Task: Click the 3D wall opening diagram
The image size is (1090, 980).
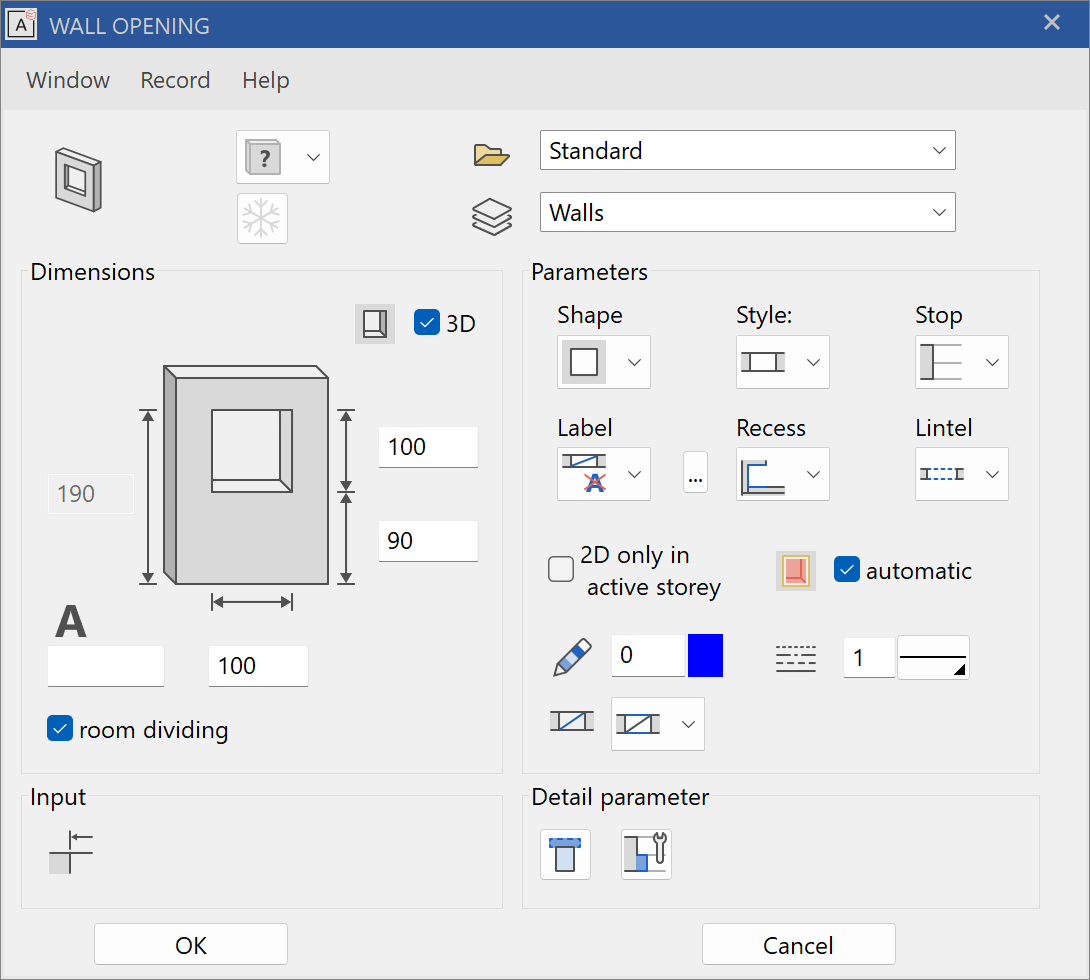Action: coord(246,475)
